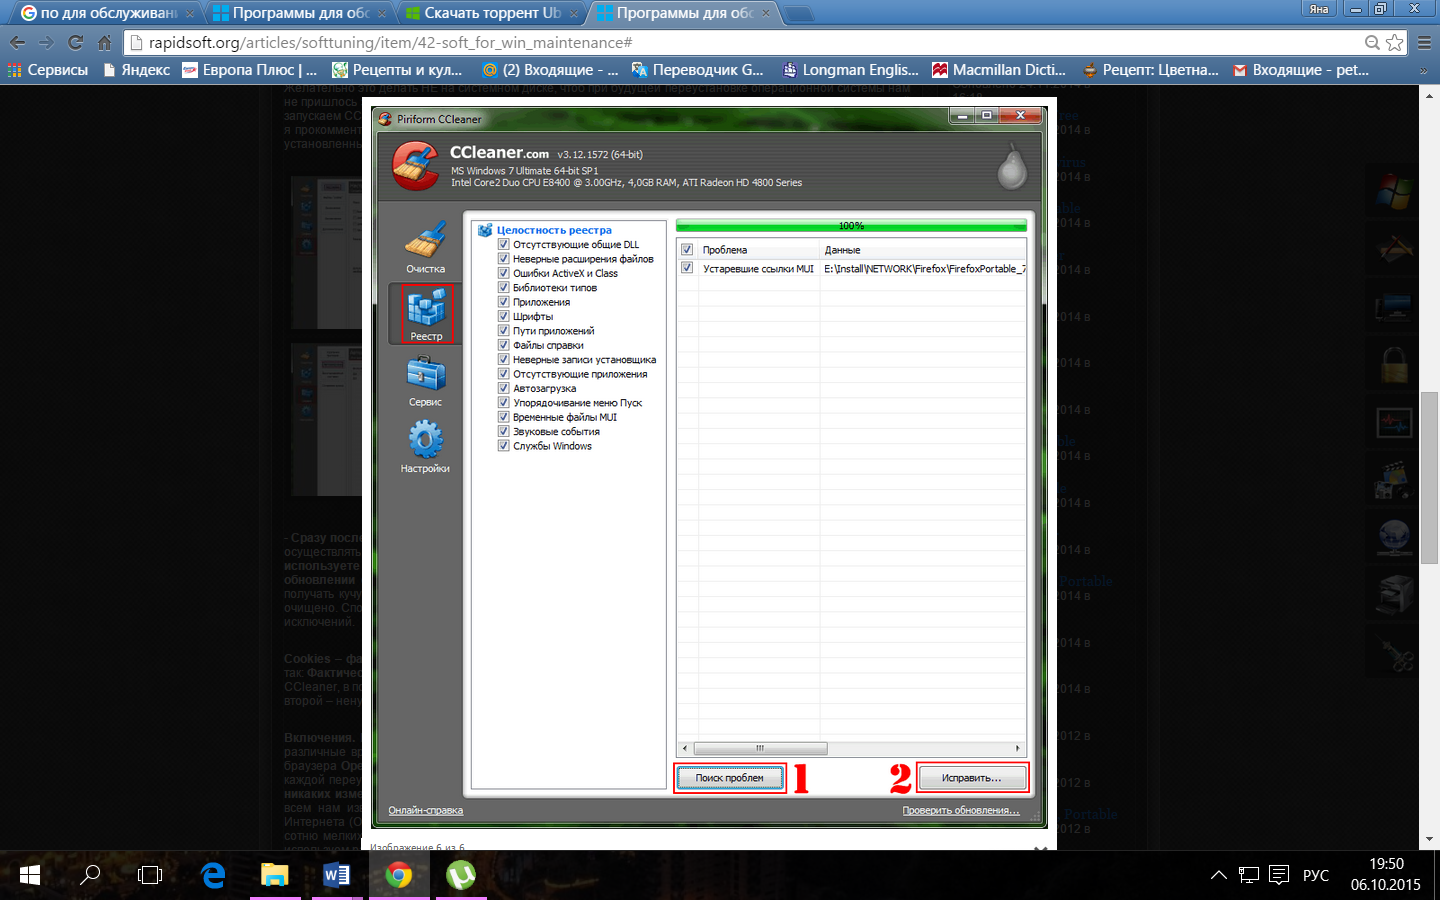Open the Рецепт: Цветна... bookmark
The image size is (1440, 900).
click(1151, 70)
